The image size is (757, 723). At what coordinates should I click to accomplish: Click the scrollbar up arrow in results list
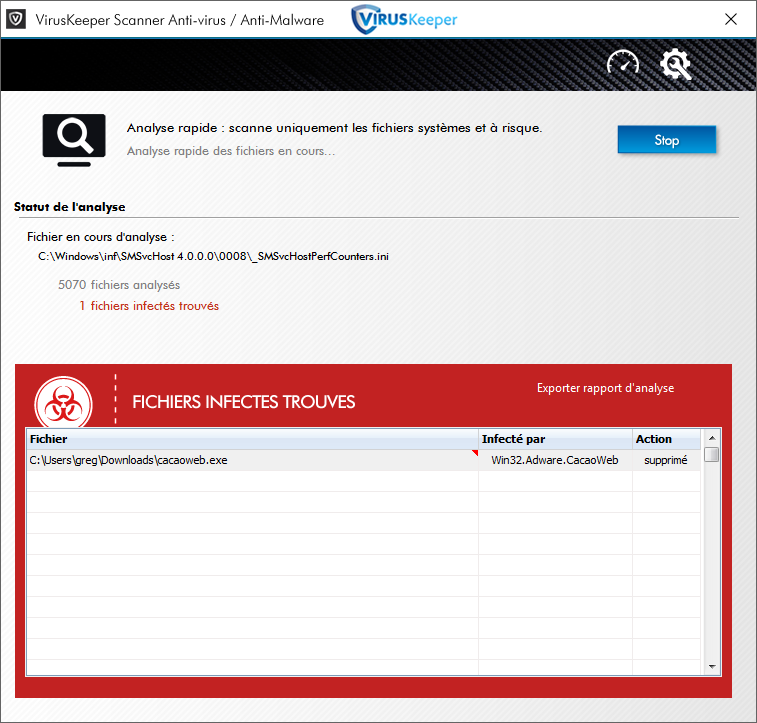click(712, 438)
